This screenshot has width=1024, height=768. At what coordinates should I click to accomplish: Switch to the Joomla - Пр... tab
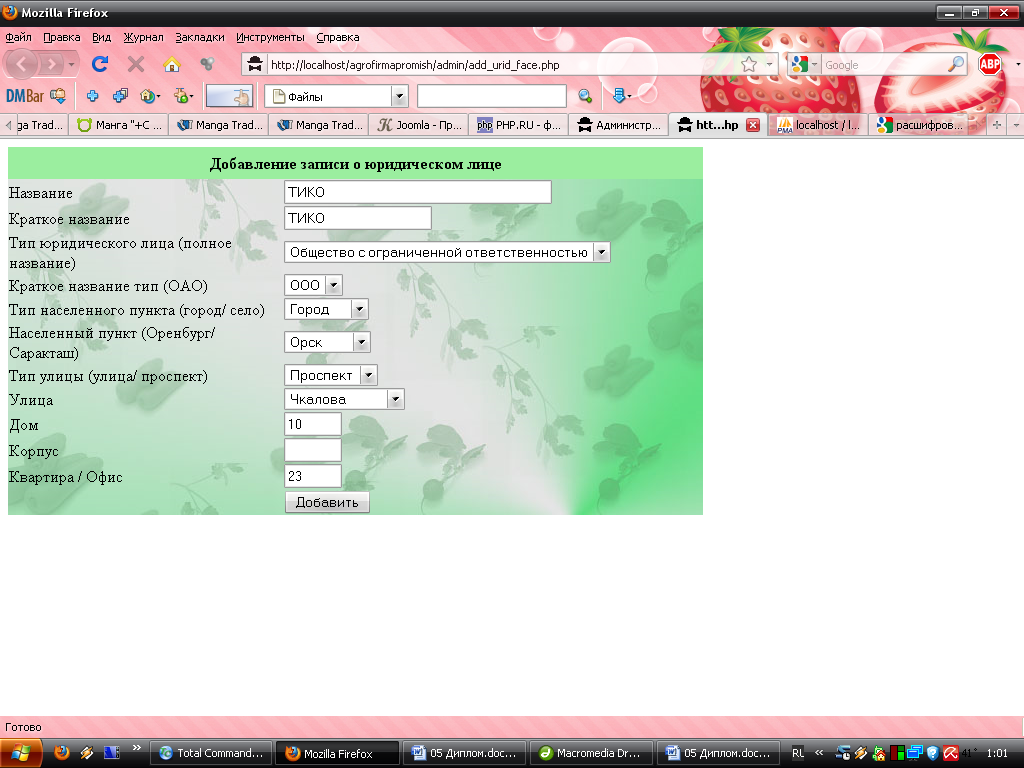coord(419,125)
